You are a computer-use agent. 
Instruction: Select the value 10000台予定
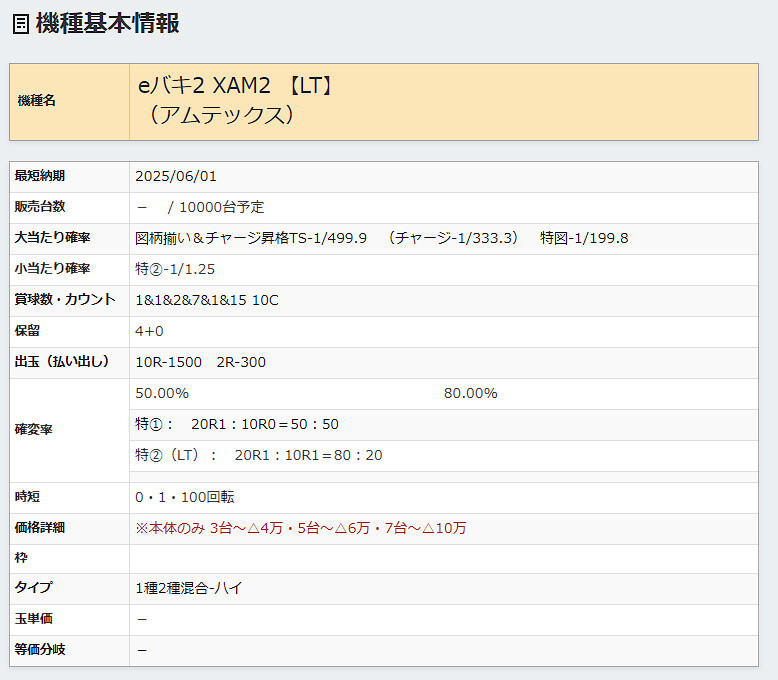(x=222, y=207)
